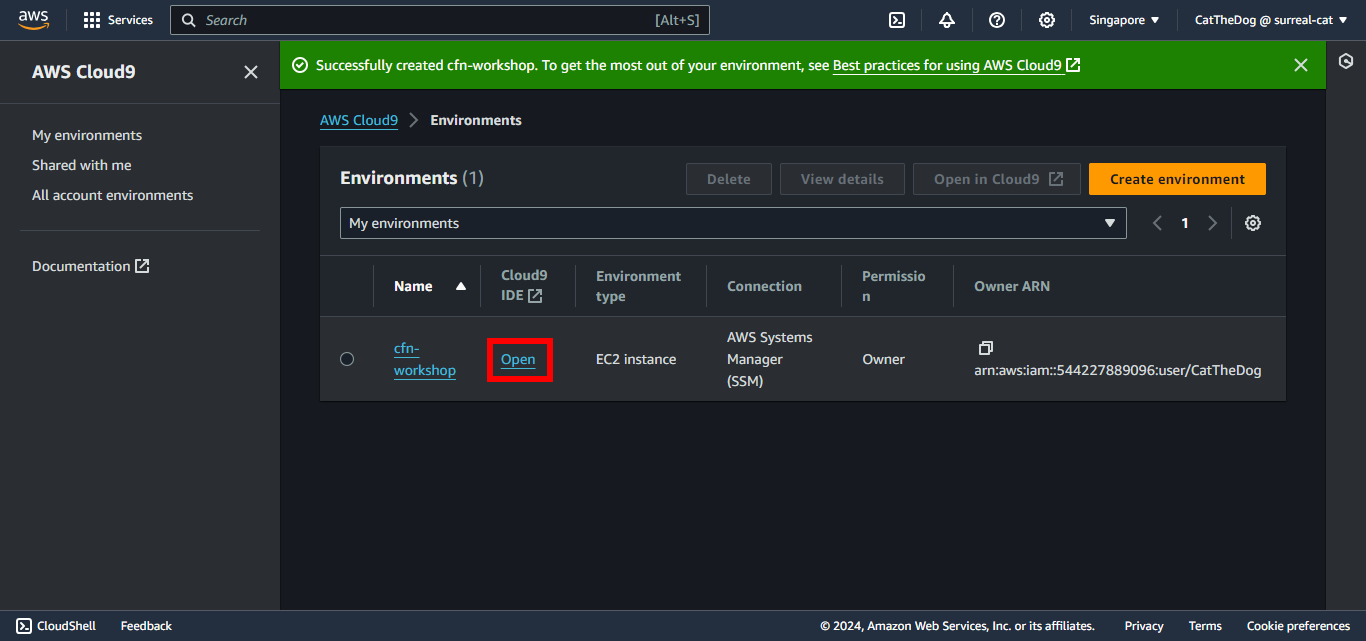Sort the table by Name column
Image resolution: width=1366 pixels, height=641 pixels.
[x=429, y=286]
